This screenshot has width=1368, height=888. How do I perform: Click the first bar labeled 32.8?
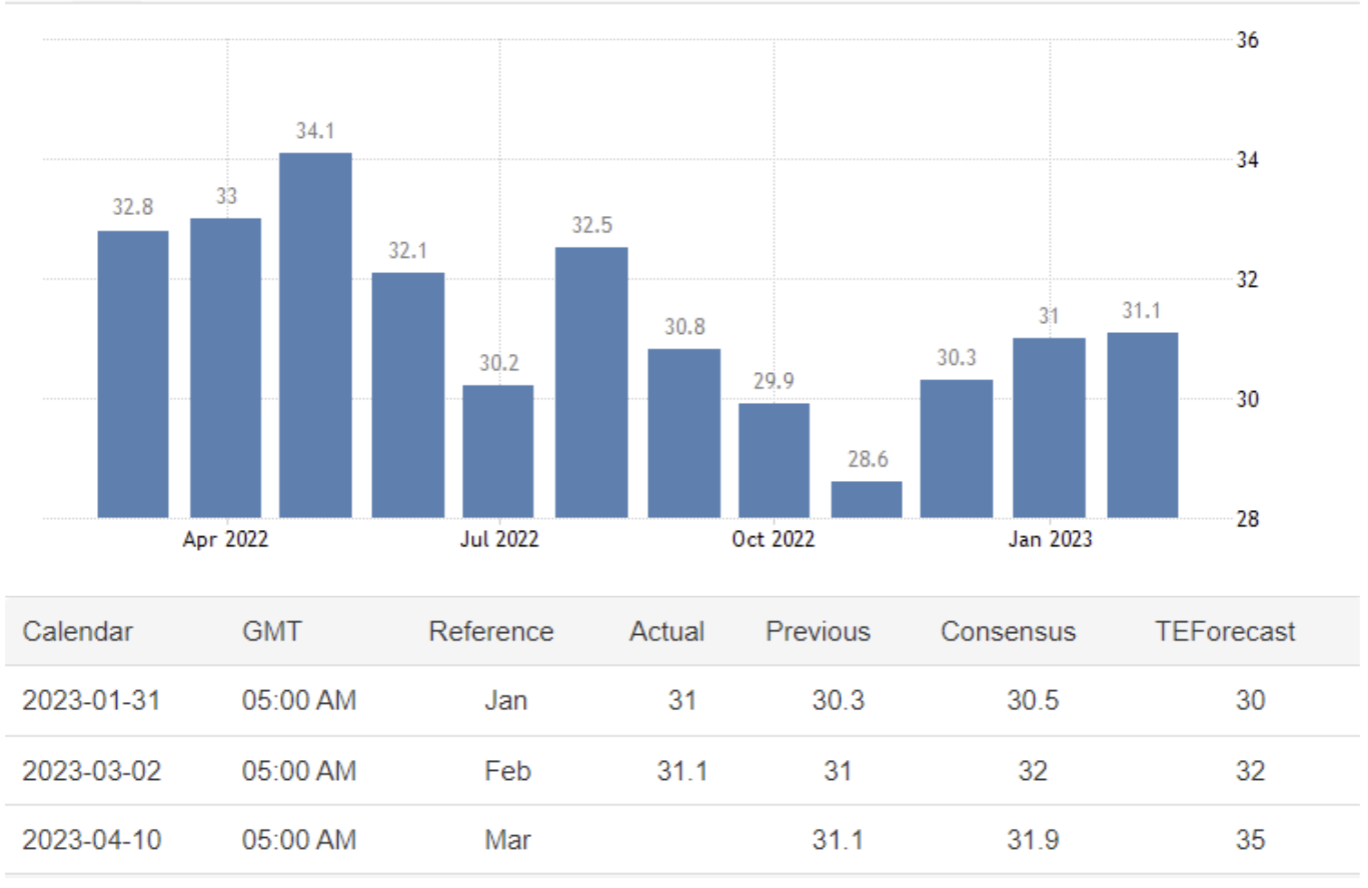pyautogui.click(x=133, y=374)
